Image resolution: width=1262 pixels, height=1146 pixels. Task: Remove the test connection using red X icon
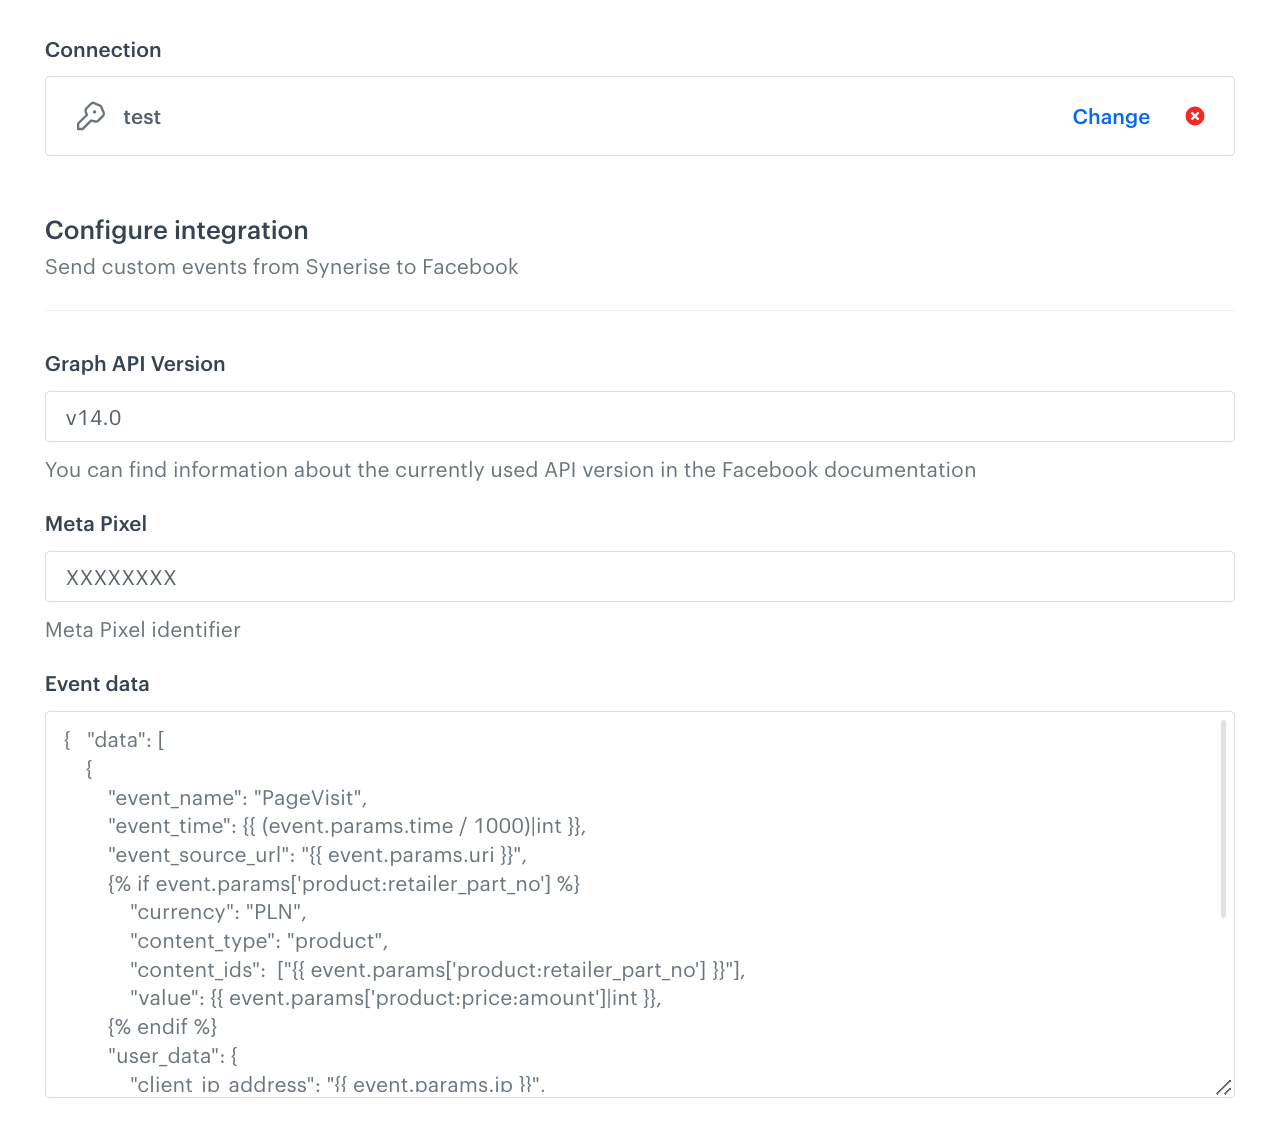1195,116
